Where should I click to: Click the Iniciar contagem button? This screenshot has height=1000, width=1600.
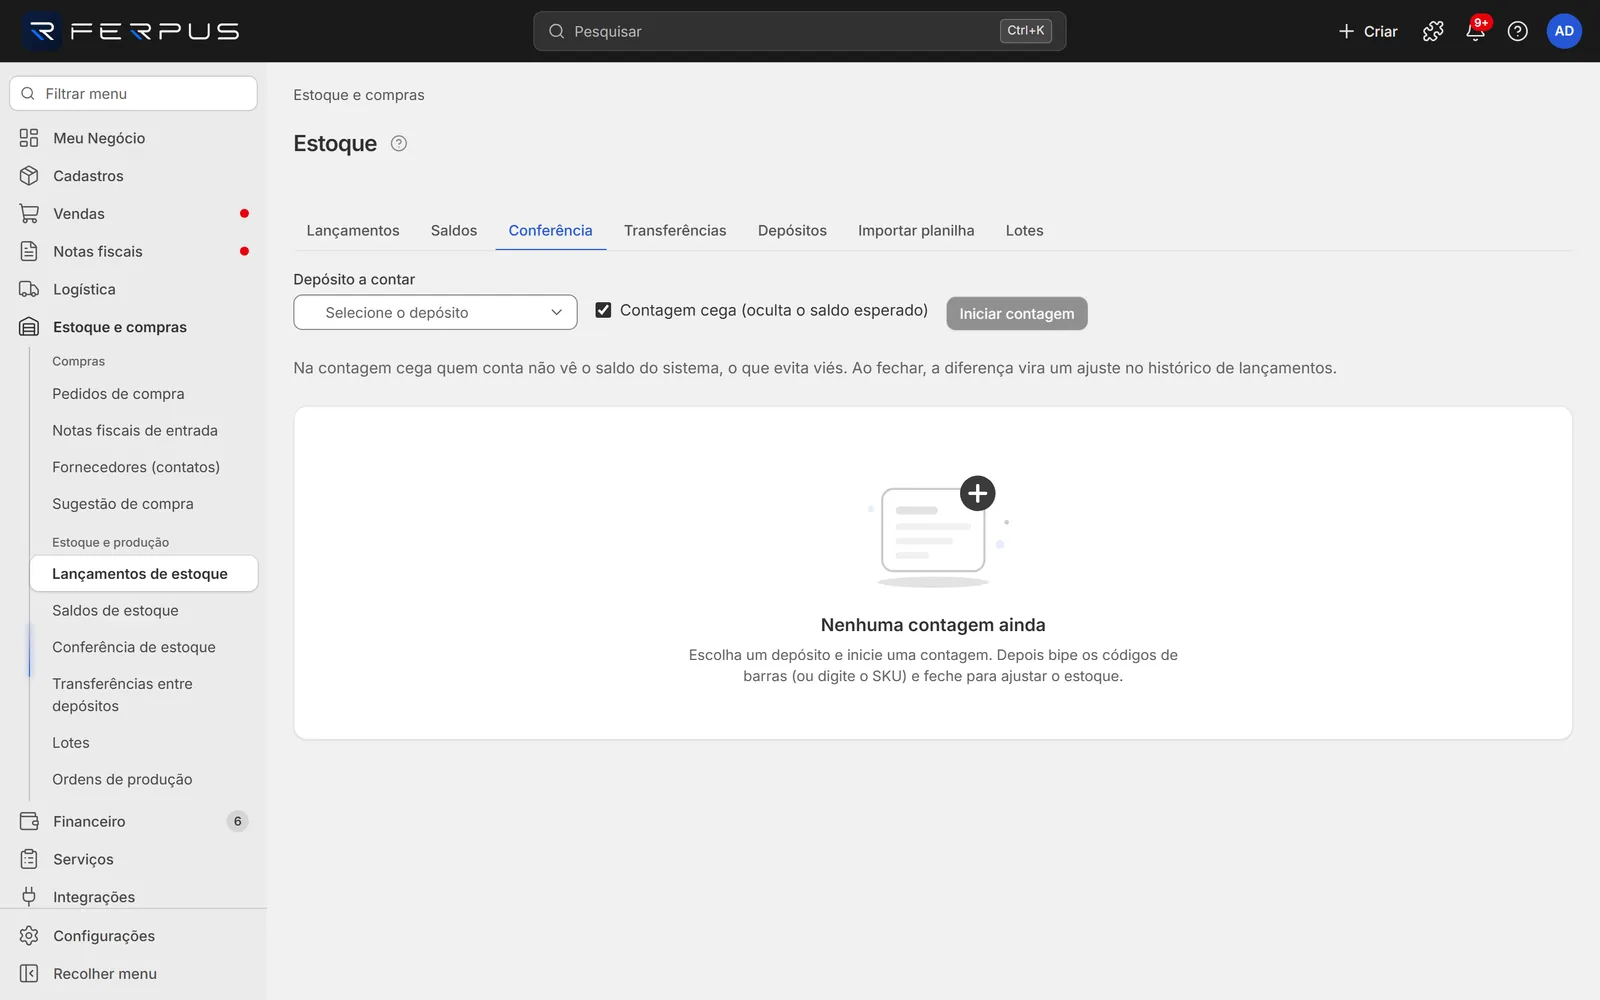coord(1017,313)
